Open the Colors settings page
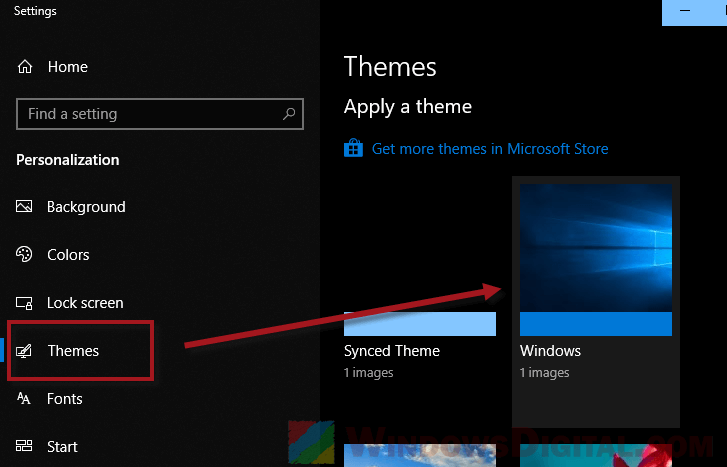727x467 pixels. (x=68, y=255)
